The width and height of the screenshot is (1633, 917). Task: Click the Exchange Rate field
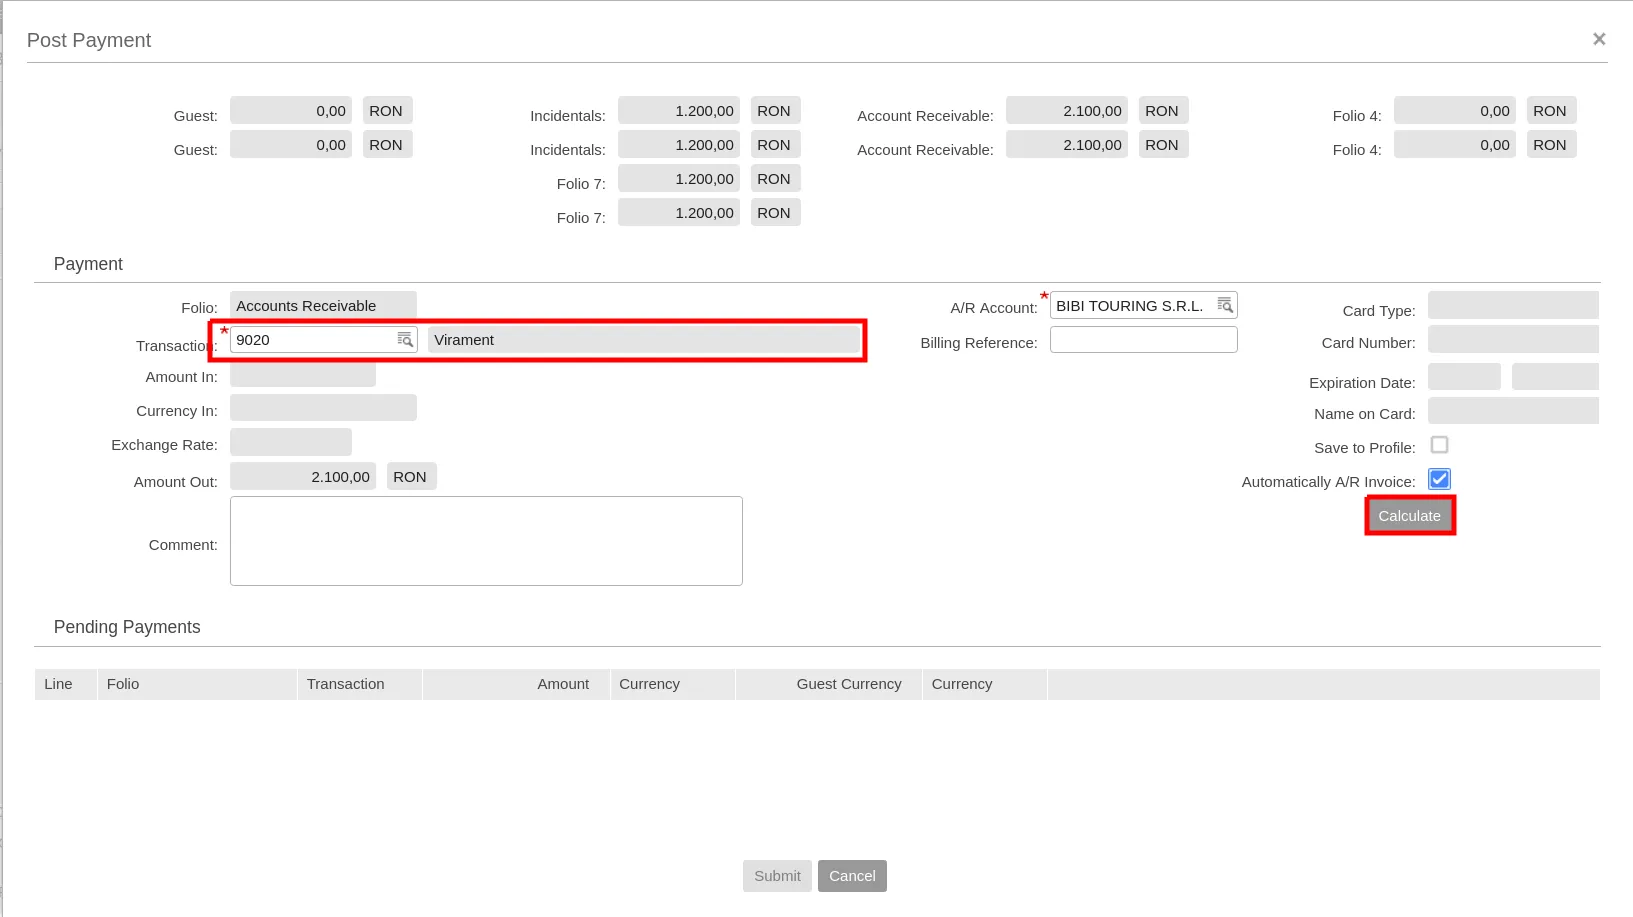tap(291, 442)
